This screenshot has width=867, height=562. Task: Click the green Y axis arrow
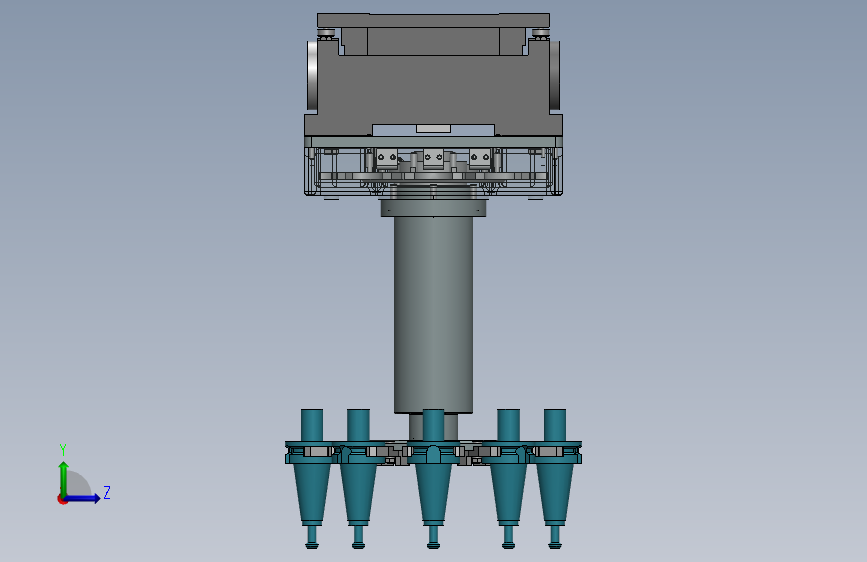[64, 479]
